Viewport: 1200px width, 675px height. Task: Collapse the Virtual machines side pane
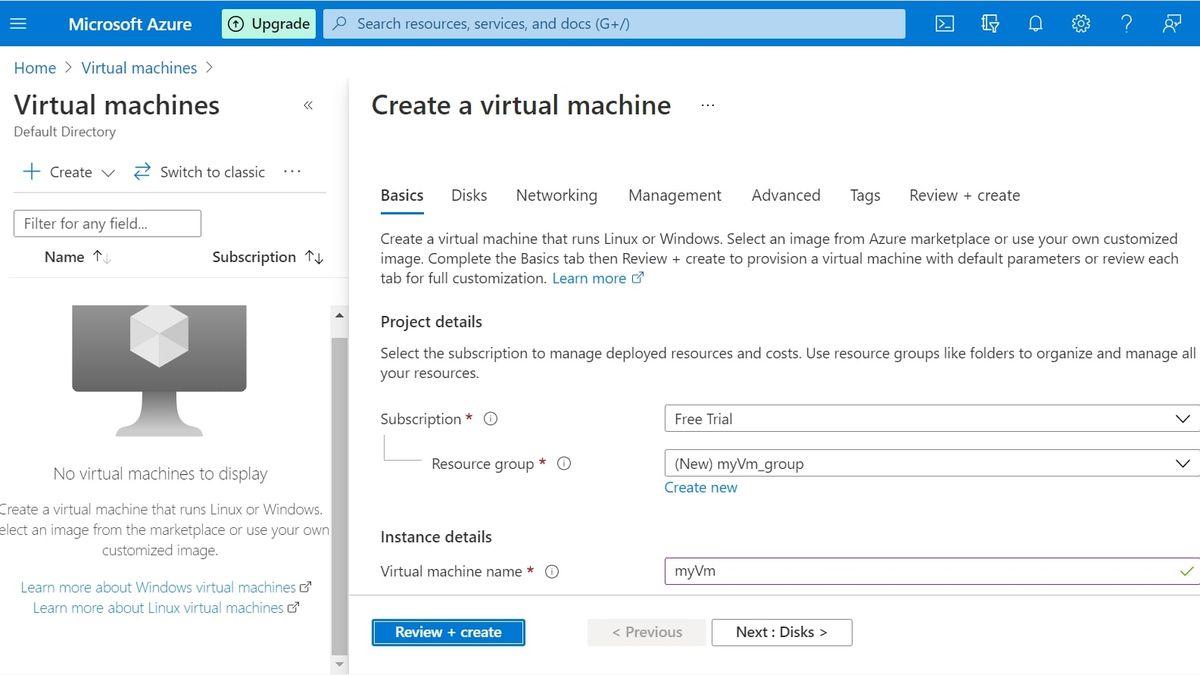[x=308, y=104]
